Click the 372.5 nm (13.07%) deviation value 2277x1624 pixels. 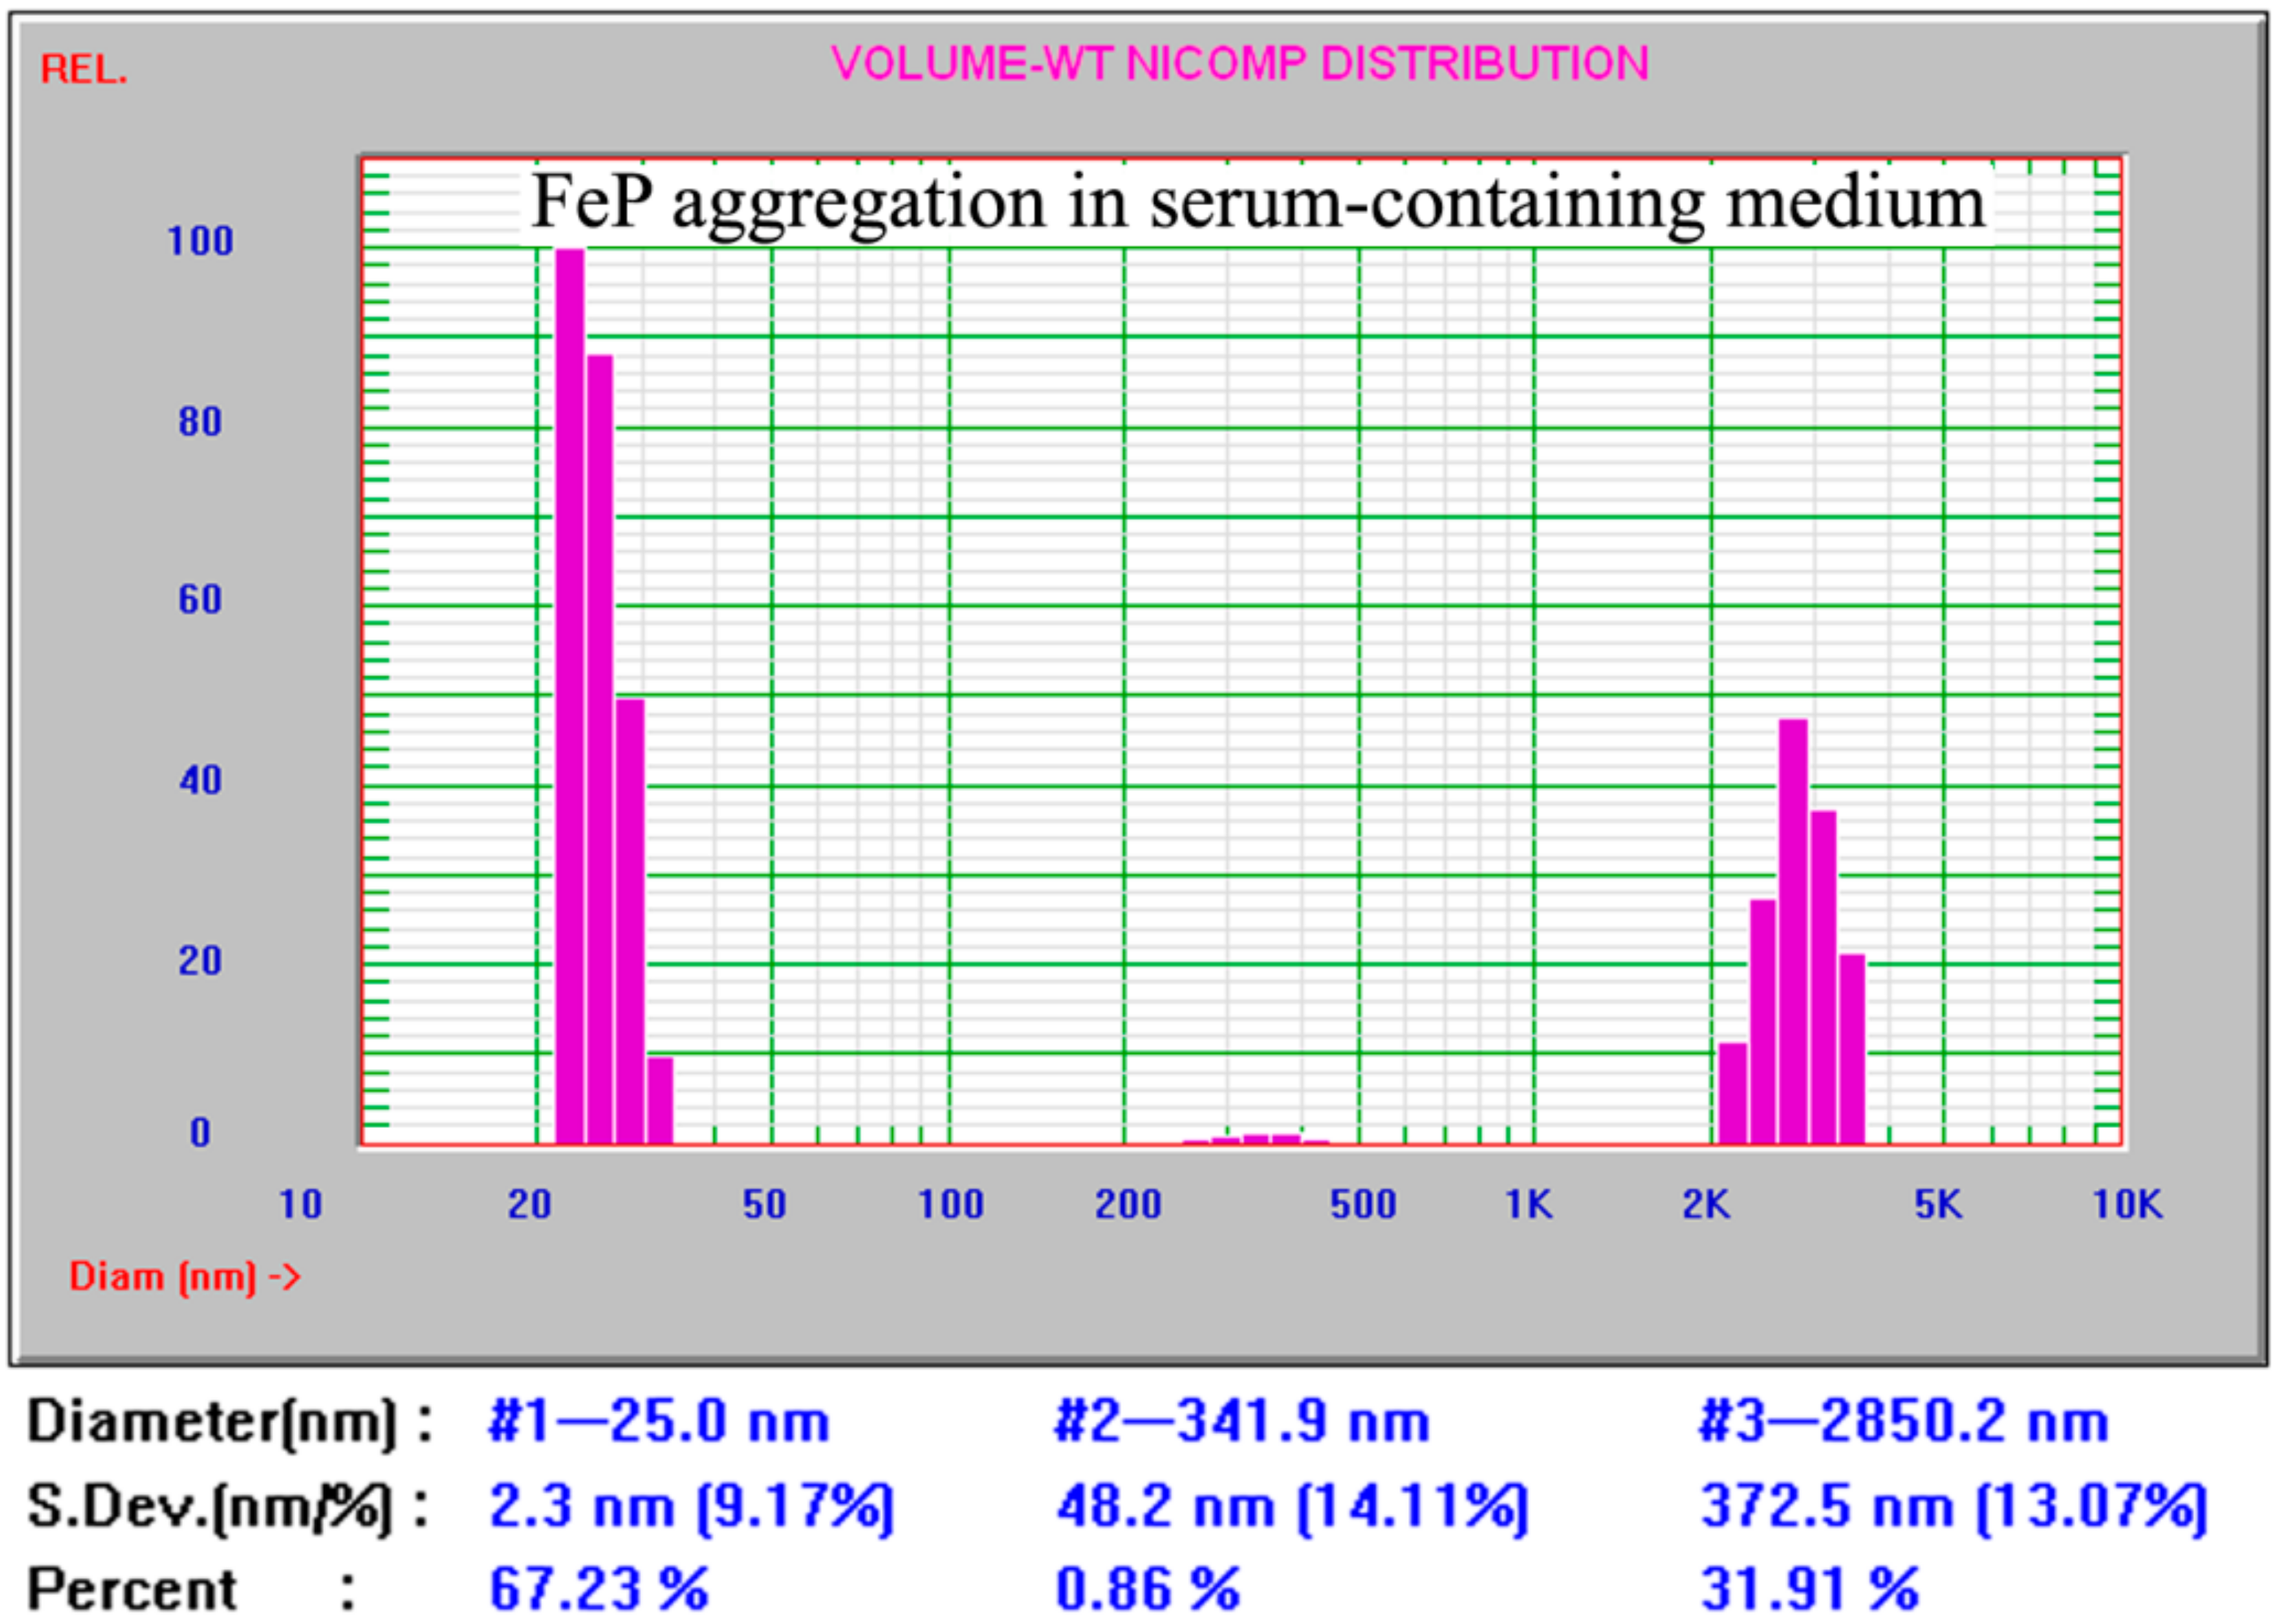1953,1506
